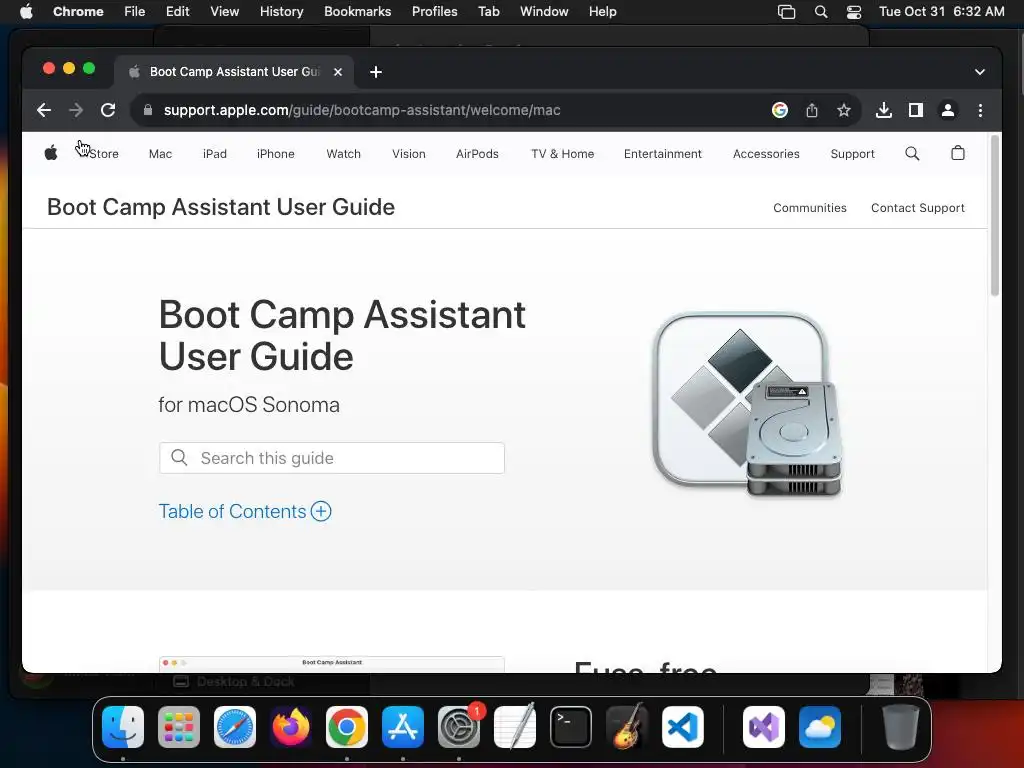Open Accessories nav link
Viewport: 1024px width, 768px height.
click(766, 154)
